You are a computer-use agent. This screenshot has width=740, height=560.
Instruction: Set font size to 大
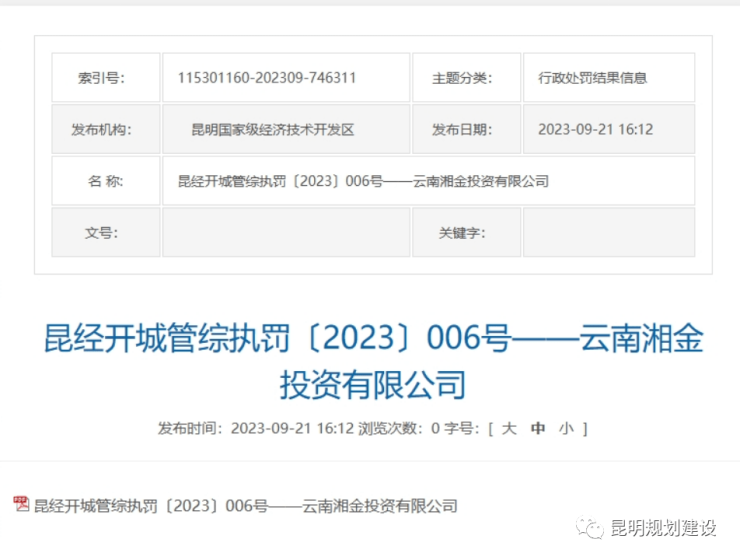coord(509,428)
